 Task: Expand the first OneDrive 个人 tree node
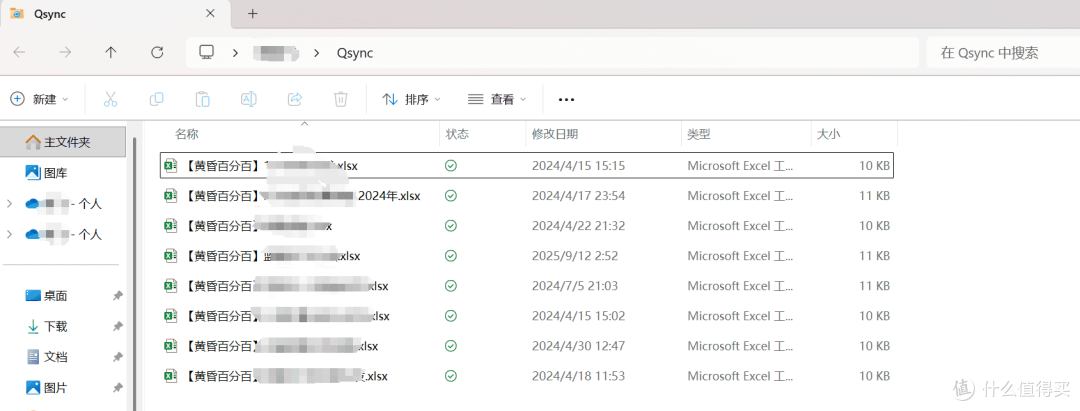9,203
